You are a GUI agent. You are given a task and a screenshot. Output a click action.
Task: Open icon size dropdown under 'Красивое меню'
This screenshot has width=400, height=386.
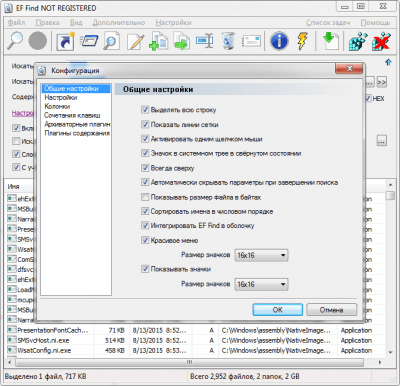click(x=262, y=255)
